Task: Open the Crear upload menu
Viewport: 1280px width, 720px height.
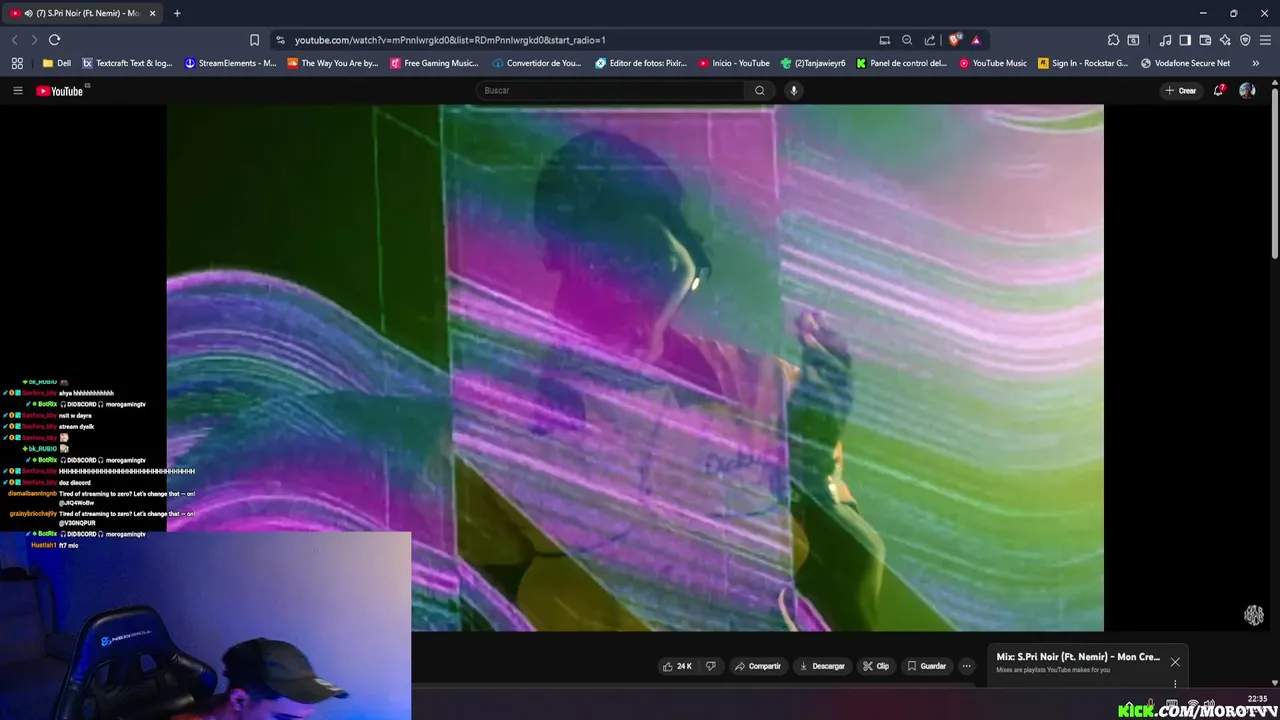Action: pyautogui.click(x=1181, y=91)
